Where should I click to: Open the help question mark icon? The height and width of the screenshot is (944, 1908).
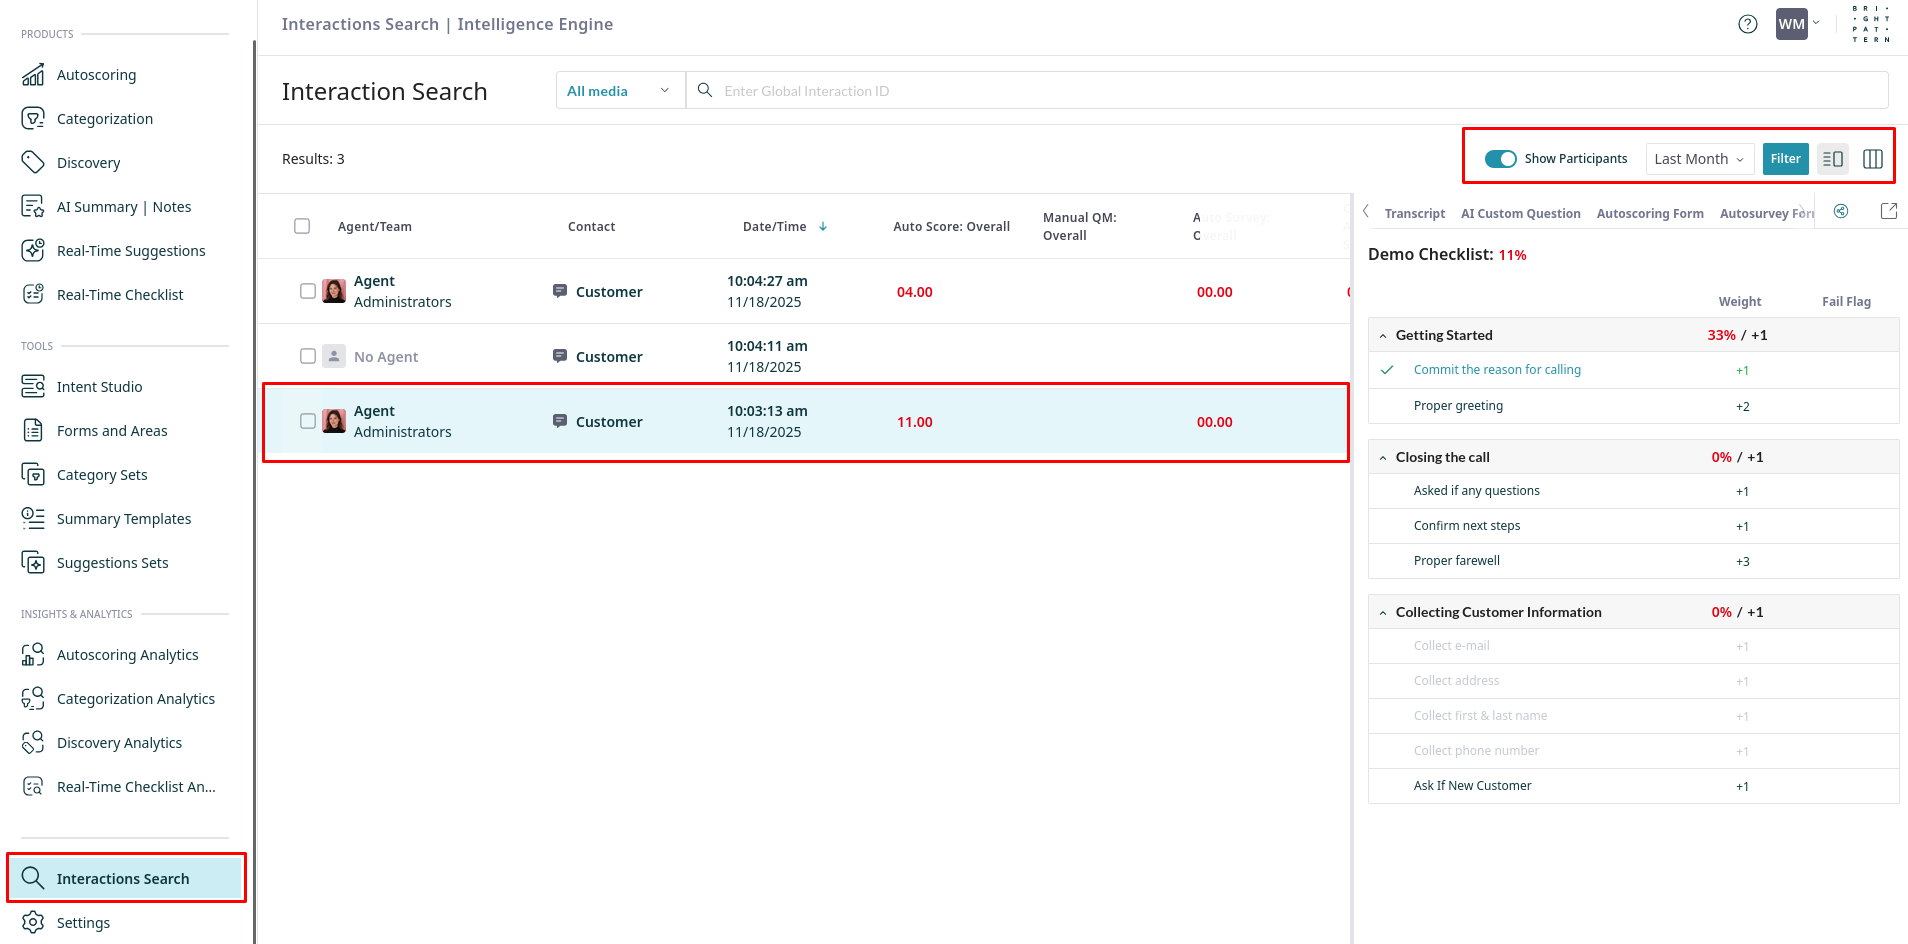pos(1747,25)
